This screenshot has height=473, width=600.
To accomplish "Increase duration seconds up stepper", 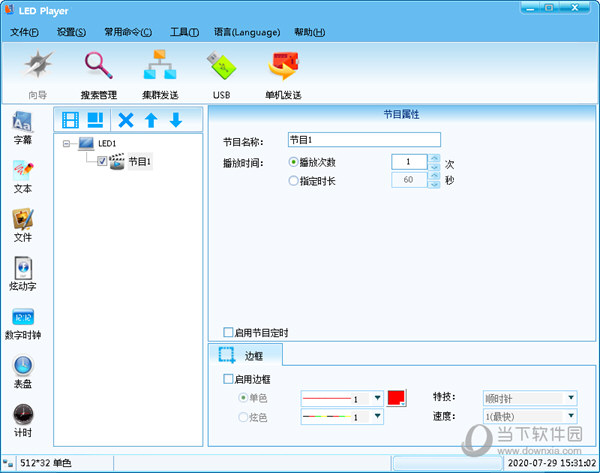I will coord(434,176).
